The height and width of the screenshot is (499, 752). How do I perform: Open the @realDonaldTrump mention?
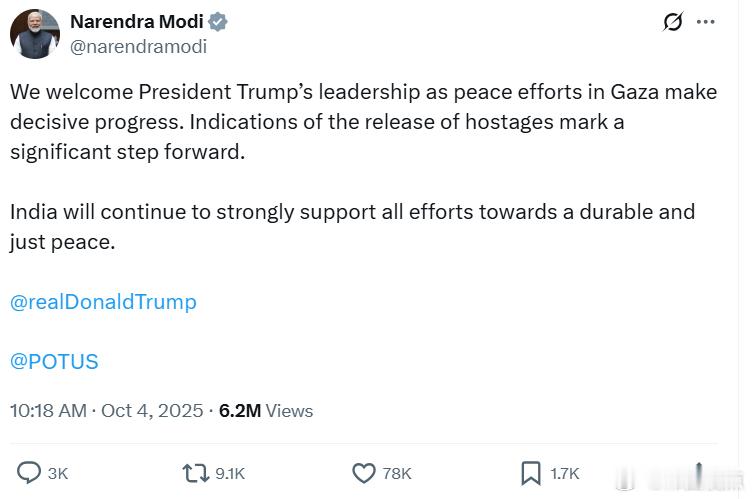(x=103, y=301)
